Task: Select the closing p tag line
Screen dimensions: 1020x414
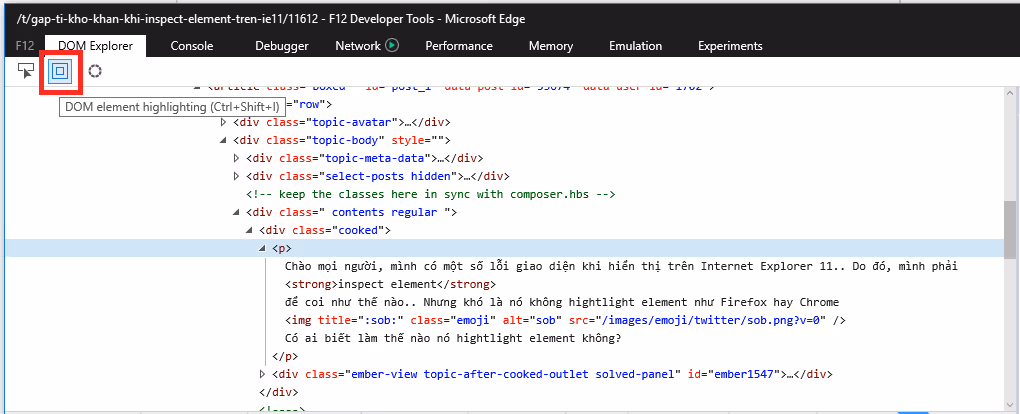Action: (x=285, y=356)
